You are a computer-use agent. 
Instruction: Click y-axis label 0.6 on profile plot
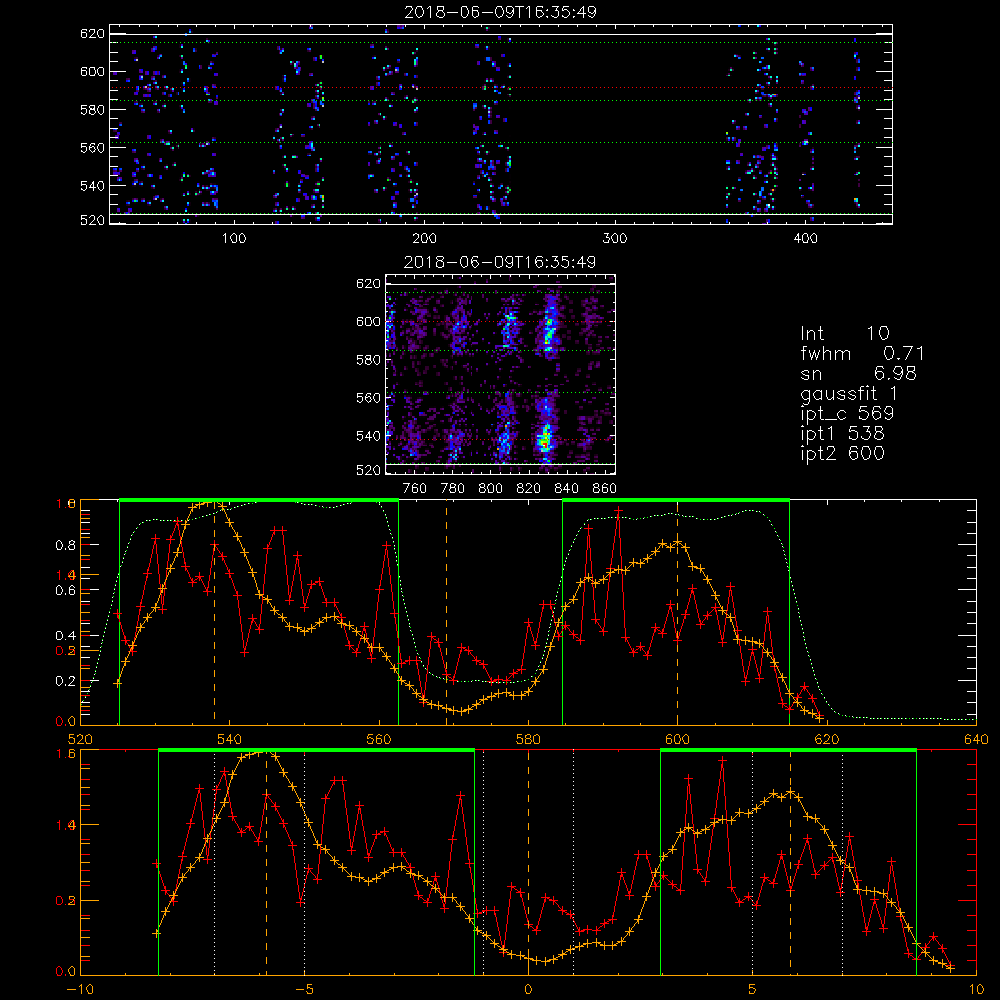tap(65, 591)
